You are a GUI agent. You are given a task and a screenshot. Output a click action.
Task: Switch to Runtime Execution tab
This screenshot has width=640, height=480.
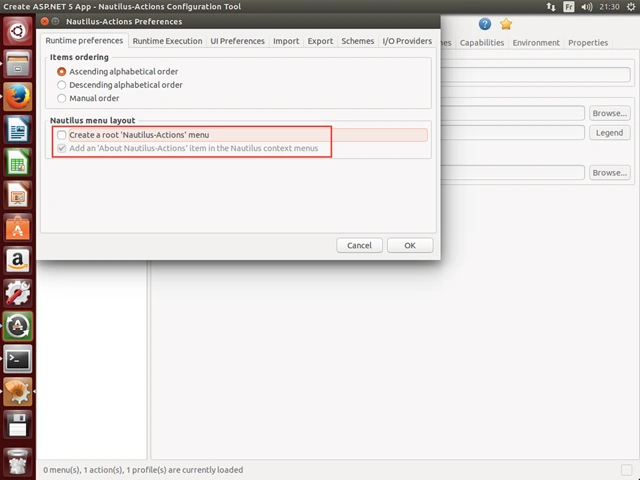pos(167,41)
